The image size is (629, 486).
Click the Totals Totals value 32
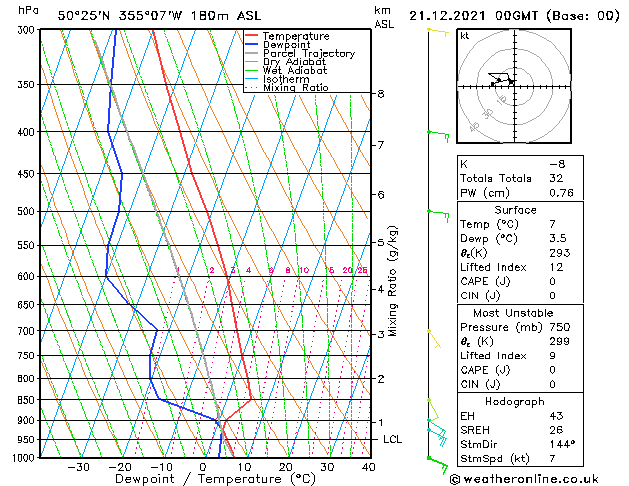point(556,178)
